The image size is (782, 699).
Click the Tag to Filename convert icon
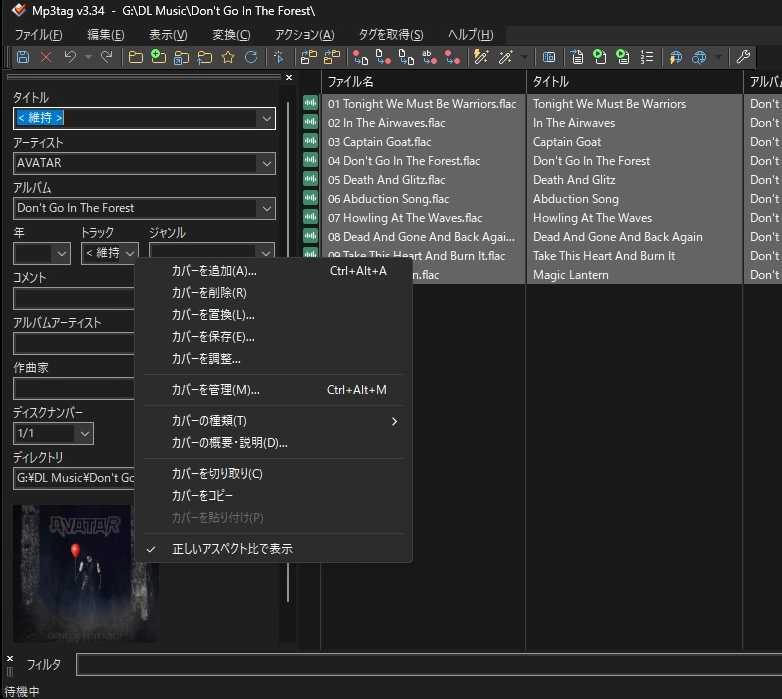361,57
